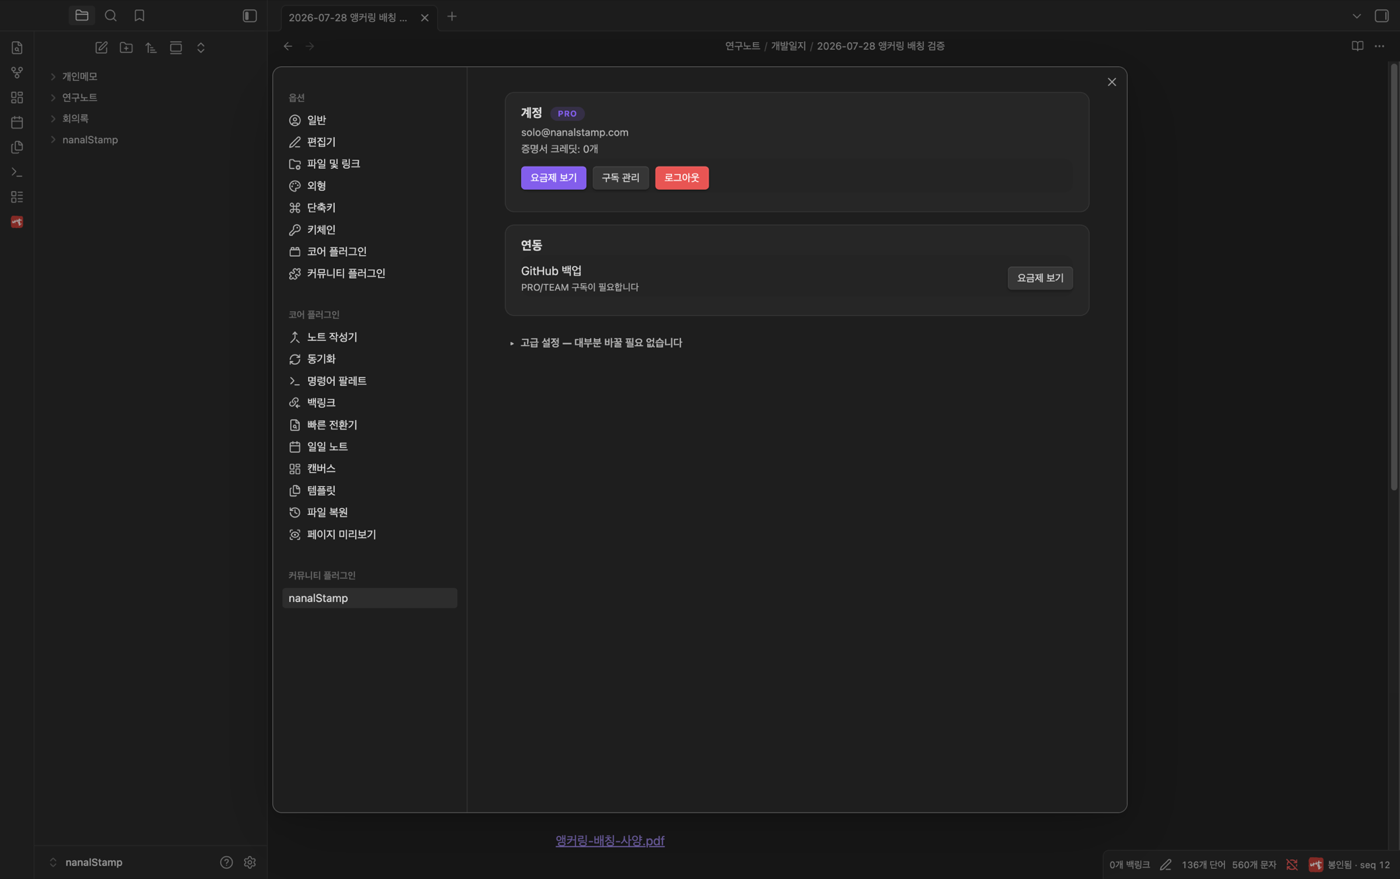Open graph view from the left ribbon
1400x879 pixels.
click(x=17, y=73)
